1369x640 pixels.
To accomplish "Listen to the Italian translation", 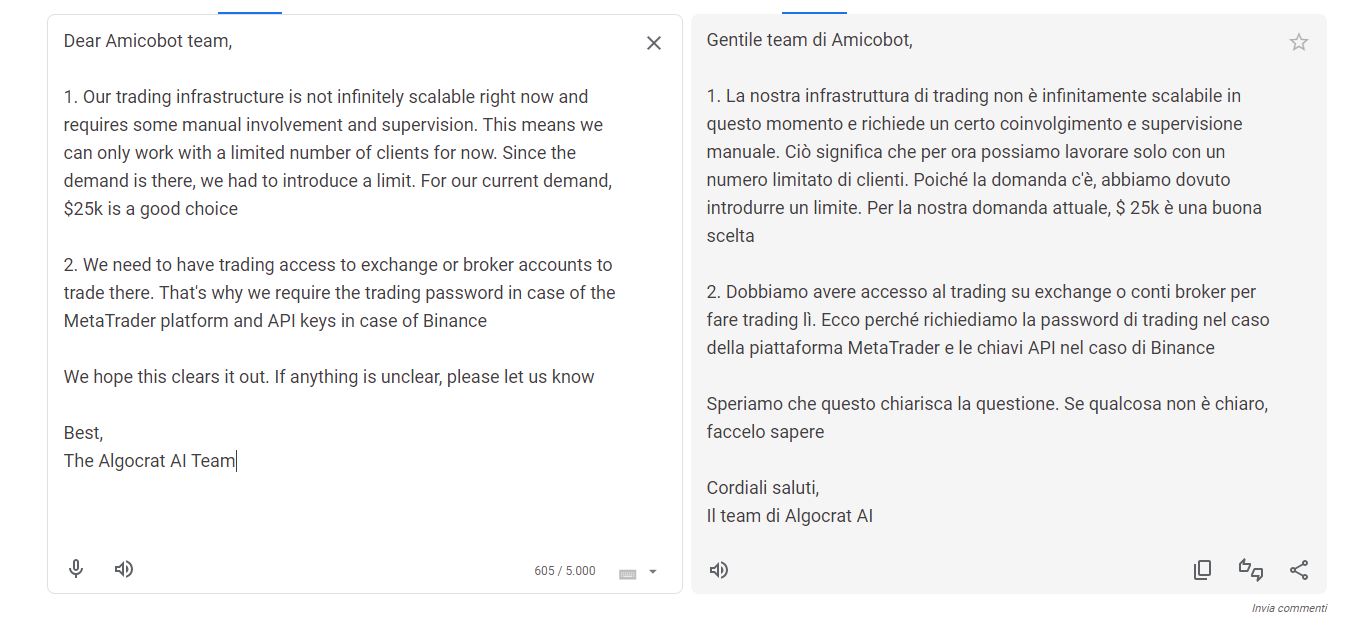I will pos(718,570).
